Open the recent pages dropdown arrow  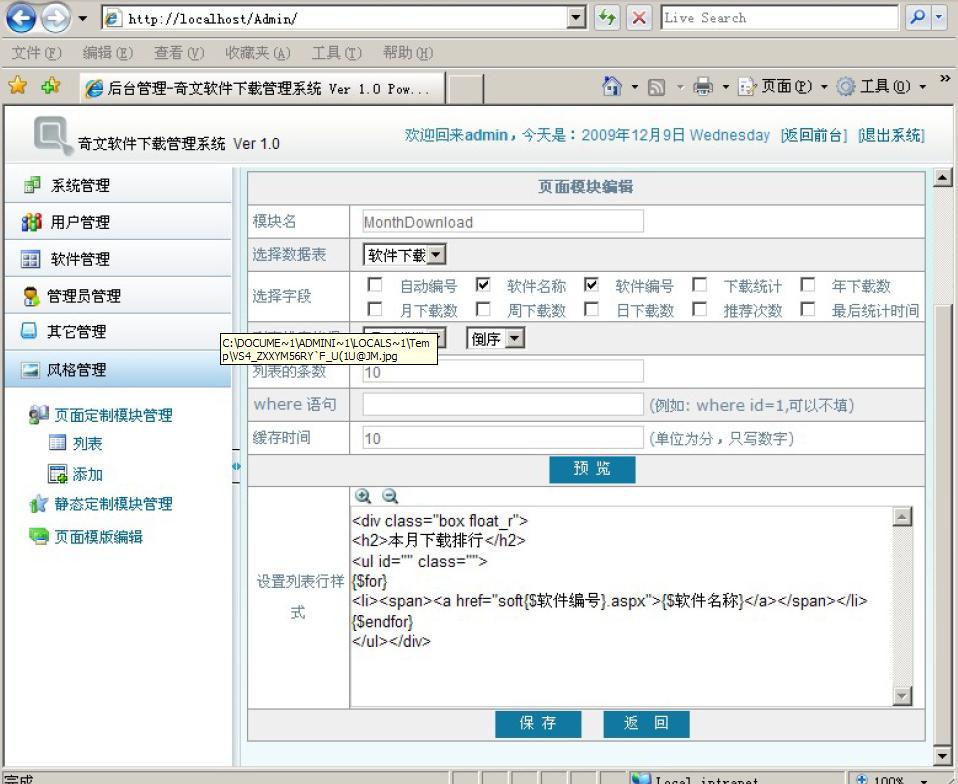pyautogui.click(x=82, y=18)
